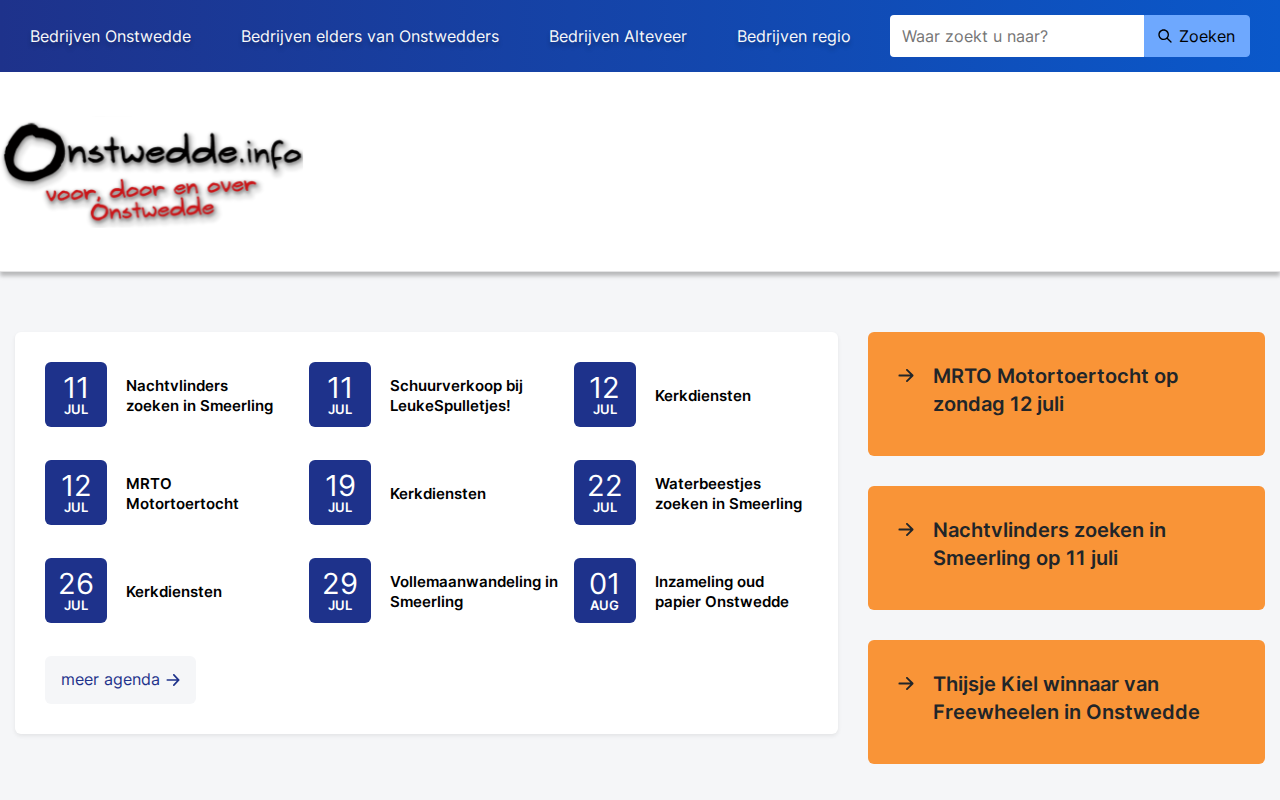Focus the 'Waar zoekt u naar?' search field
This screenshot has width=1280, height=800.
(1017, 36)
